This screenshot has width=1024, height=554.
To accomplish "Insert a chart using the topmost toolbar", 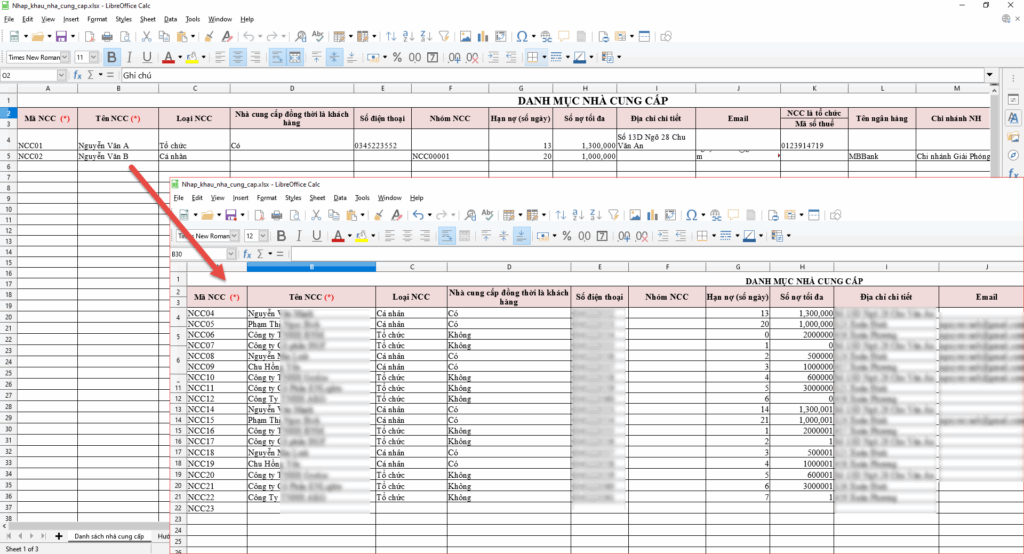I will (482, 37).
